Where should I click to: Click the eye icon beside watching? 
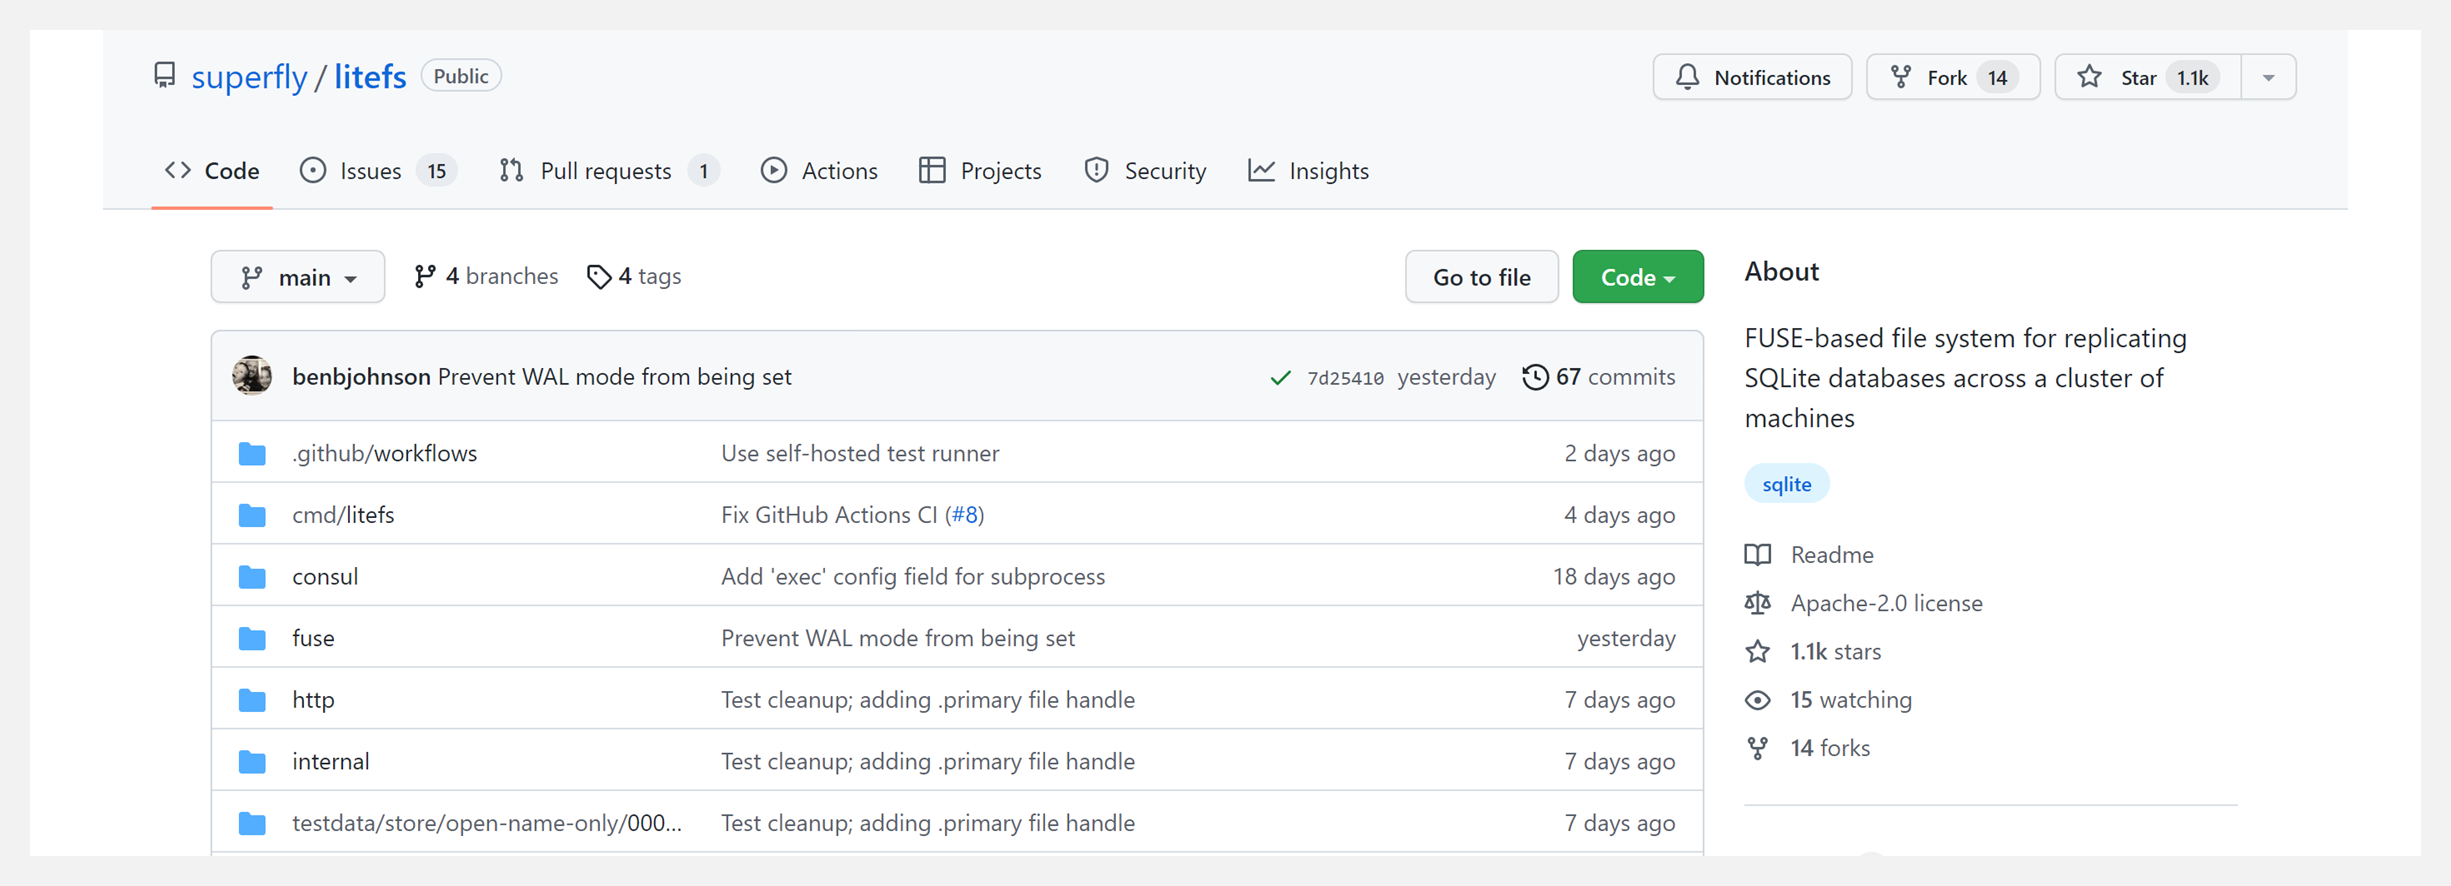(1758, 700)
